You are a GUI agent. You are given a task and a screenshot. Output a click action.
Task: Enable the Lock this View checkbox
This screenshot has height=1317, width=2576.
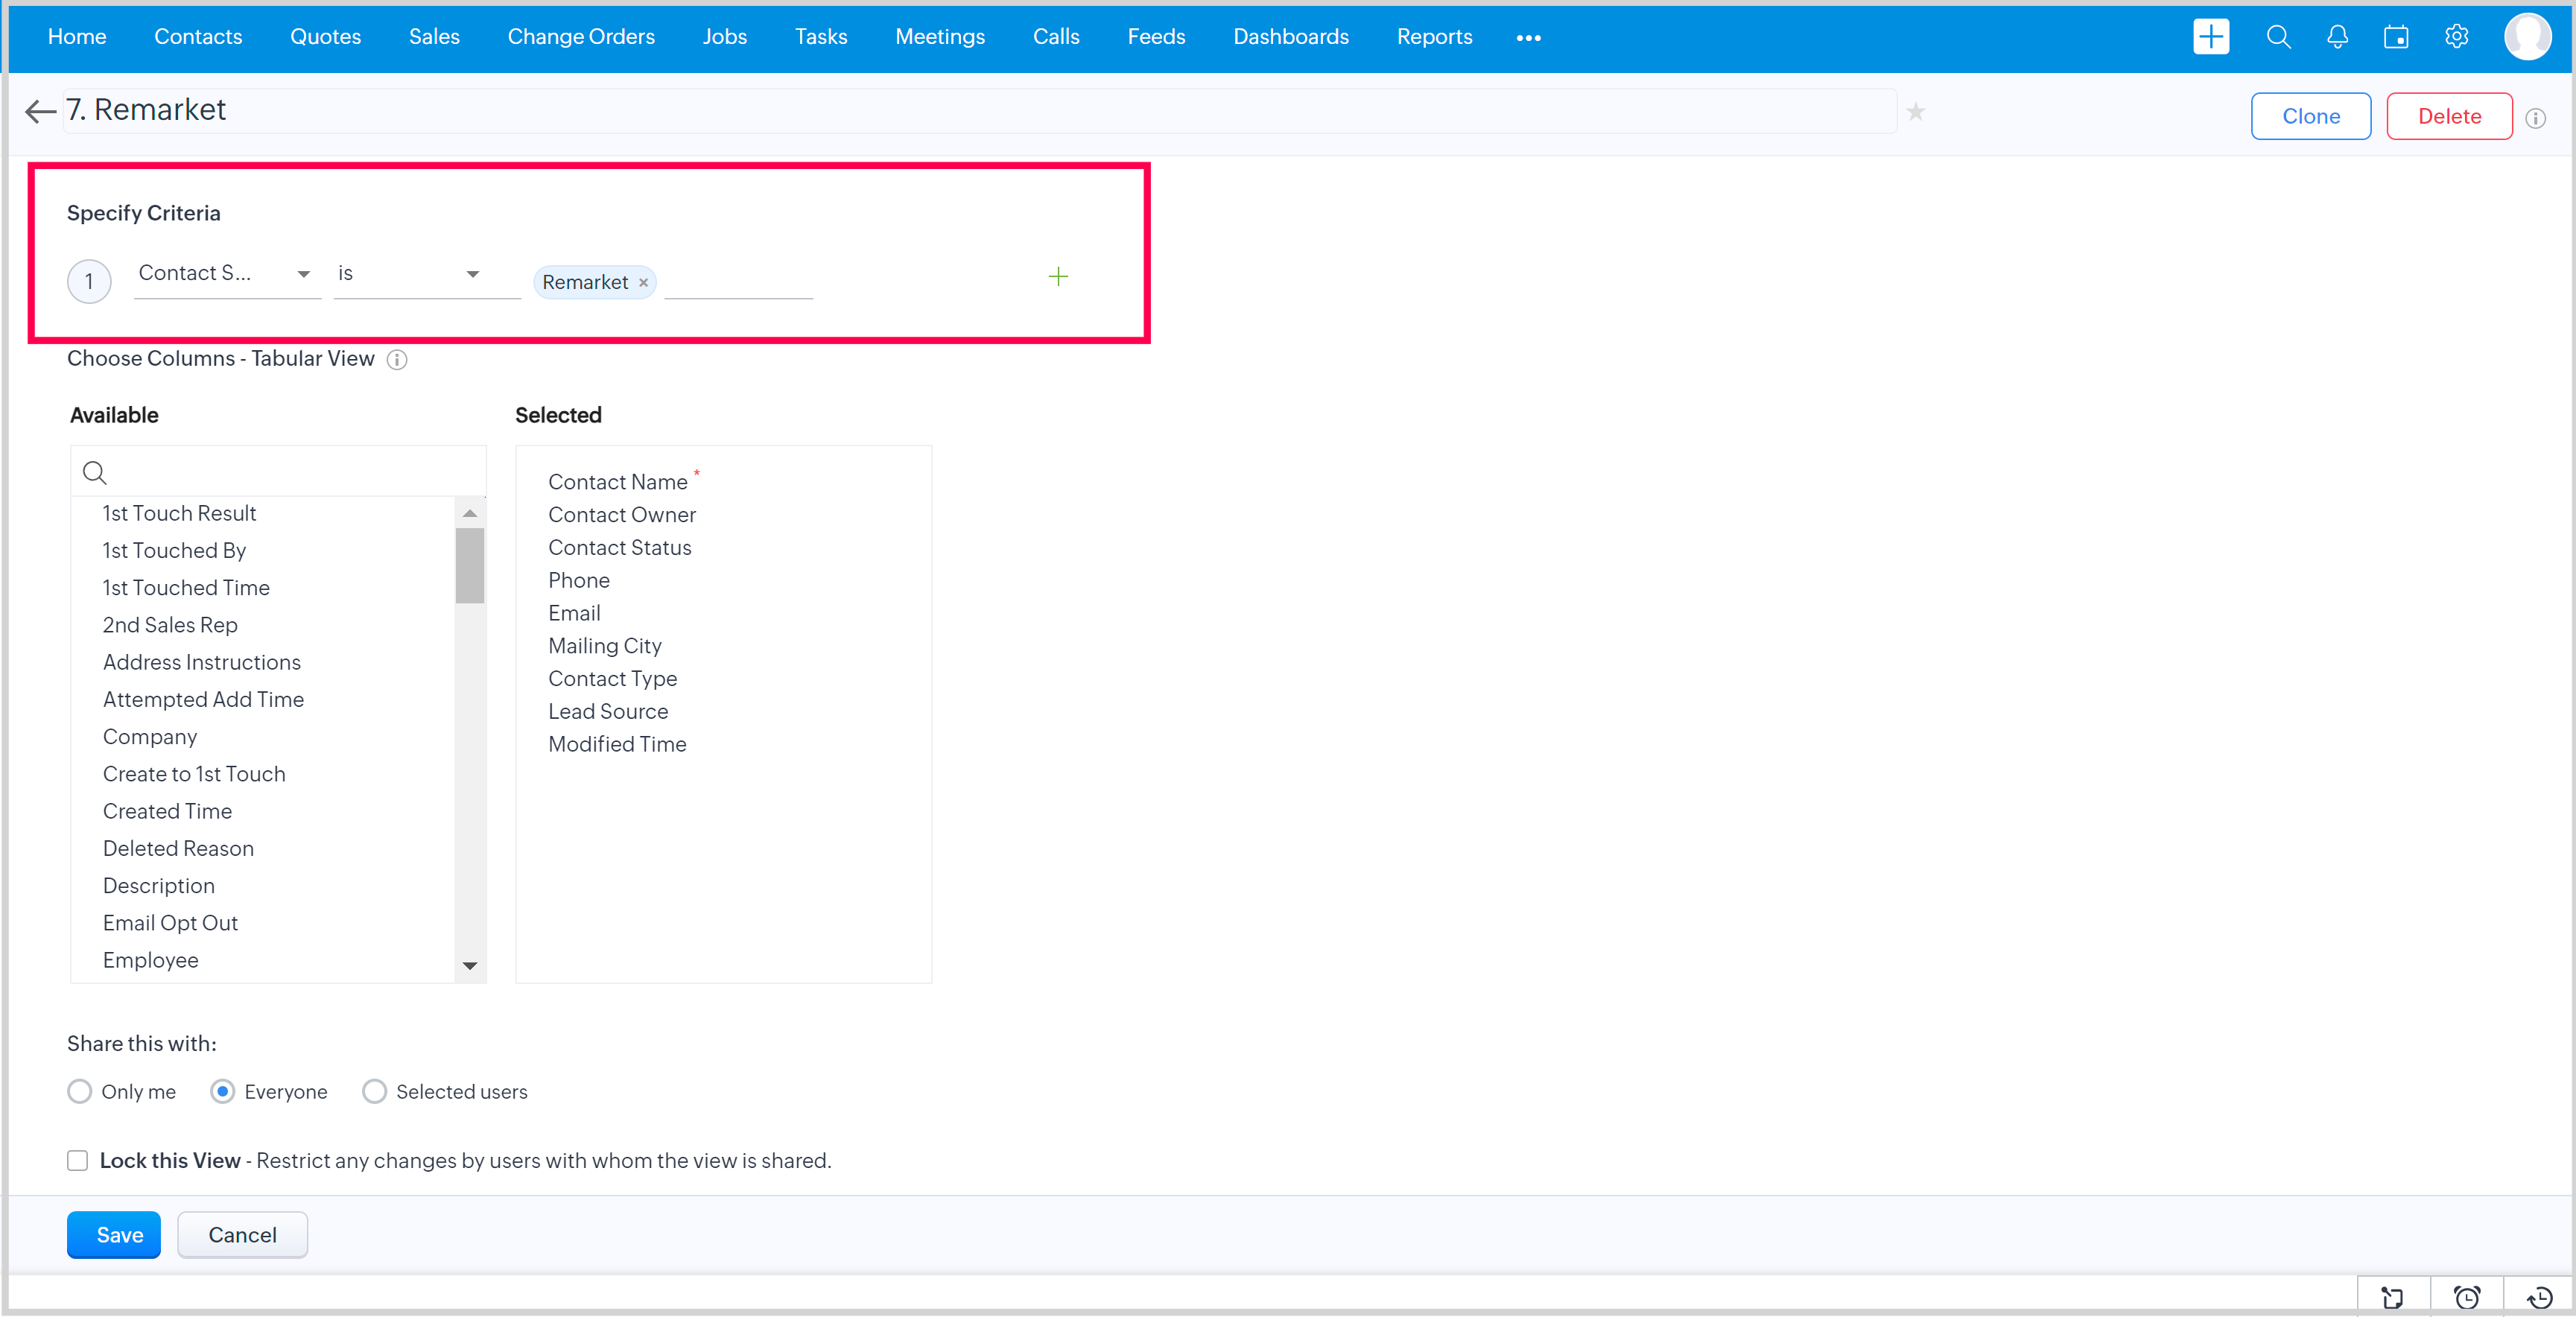[x=78, y=1160]
